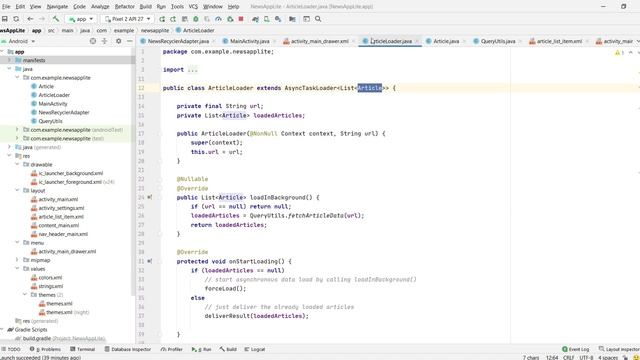The image size is (640, 360).
Task: Open colors.xml in project tree
Action: click(x=50, y=278)
